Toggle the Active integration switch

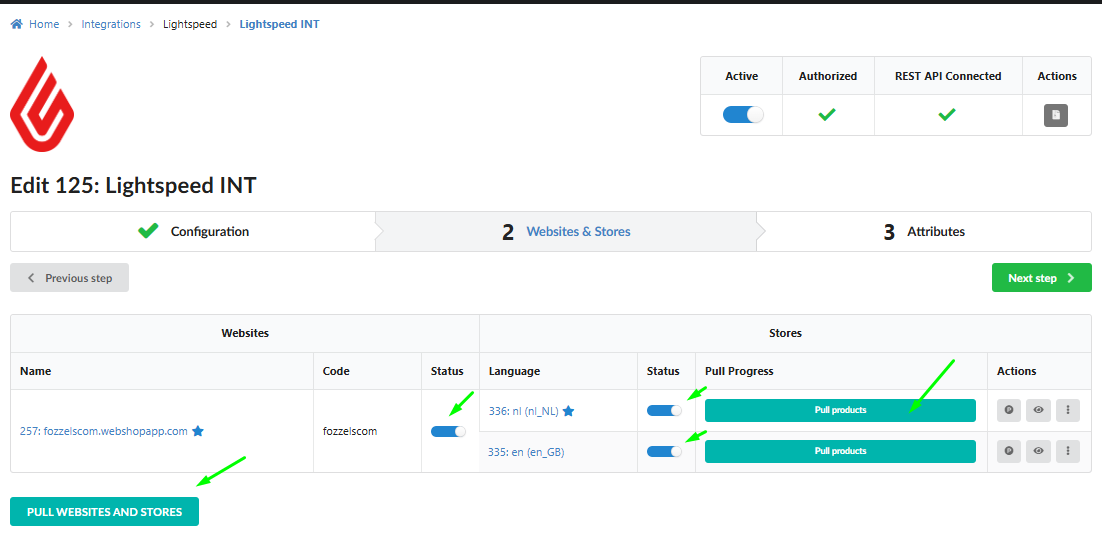click(743, 115)
